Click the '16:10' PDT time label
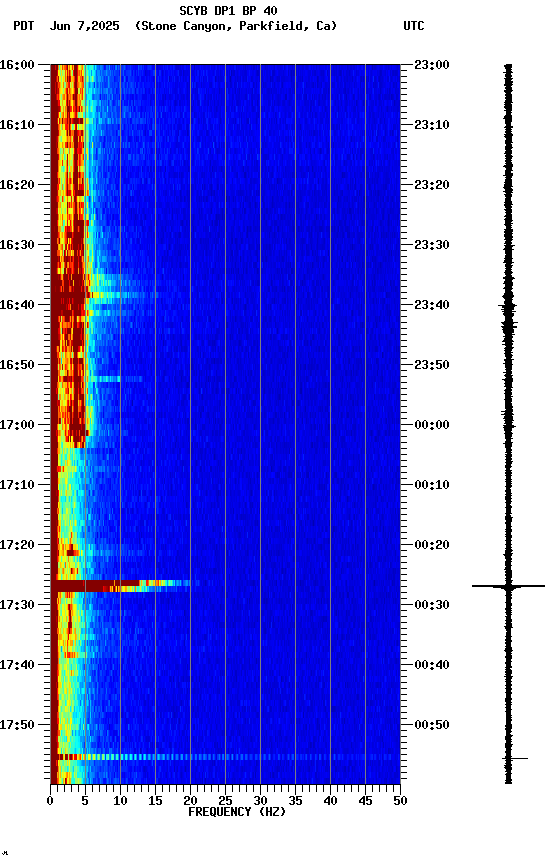Viewport: 552px width, 864px height. (x=17, y=125)
